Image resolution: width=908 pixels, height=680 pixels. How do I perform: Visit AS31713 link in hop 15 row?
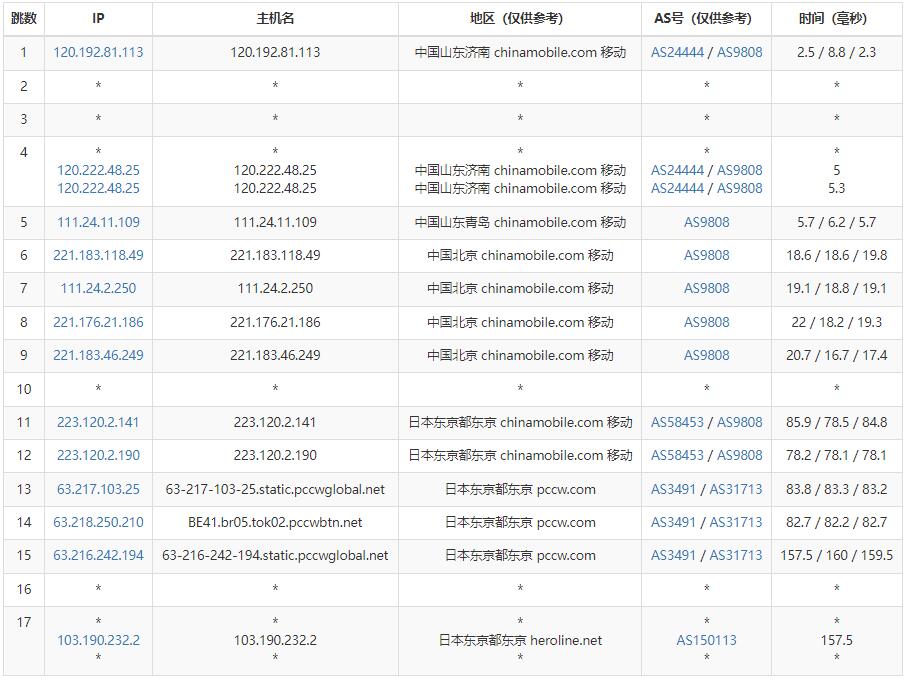736,555
